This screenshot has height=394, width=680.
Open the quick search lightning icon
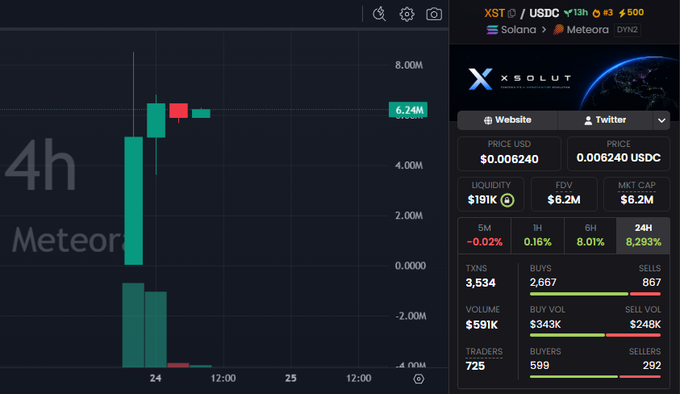click(379, 14)
